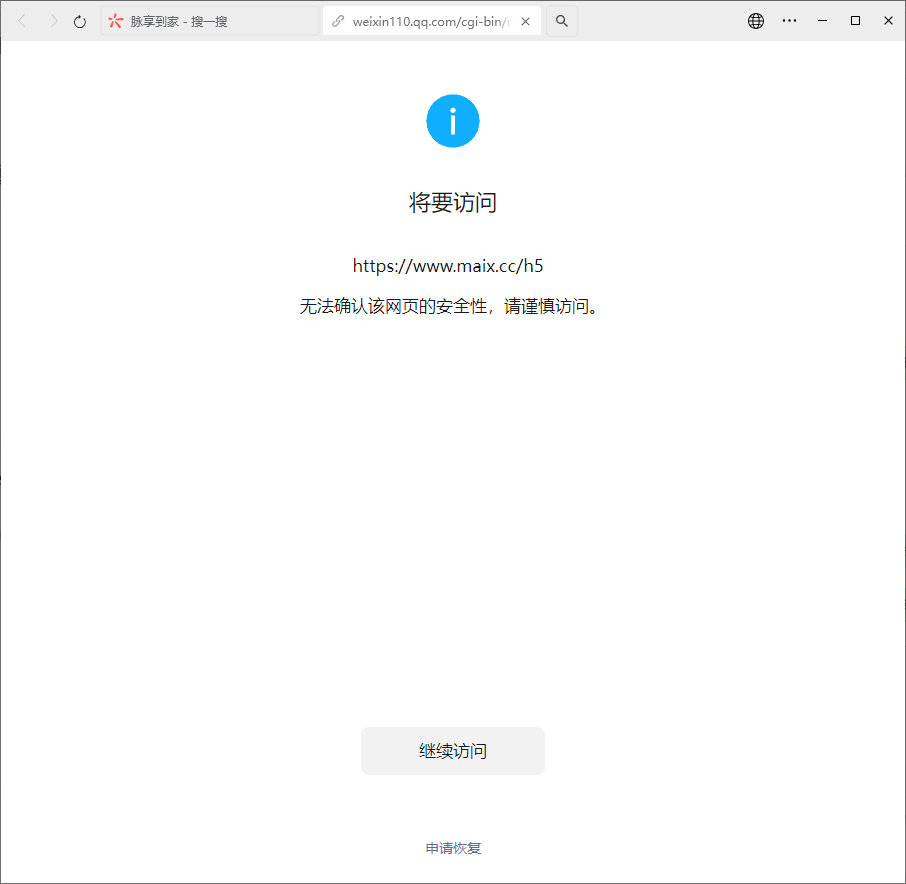Open search with the magnifier icon
This screenshot has height=884, width=906.
562,21
